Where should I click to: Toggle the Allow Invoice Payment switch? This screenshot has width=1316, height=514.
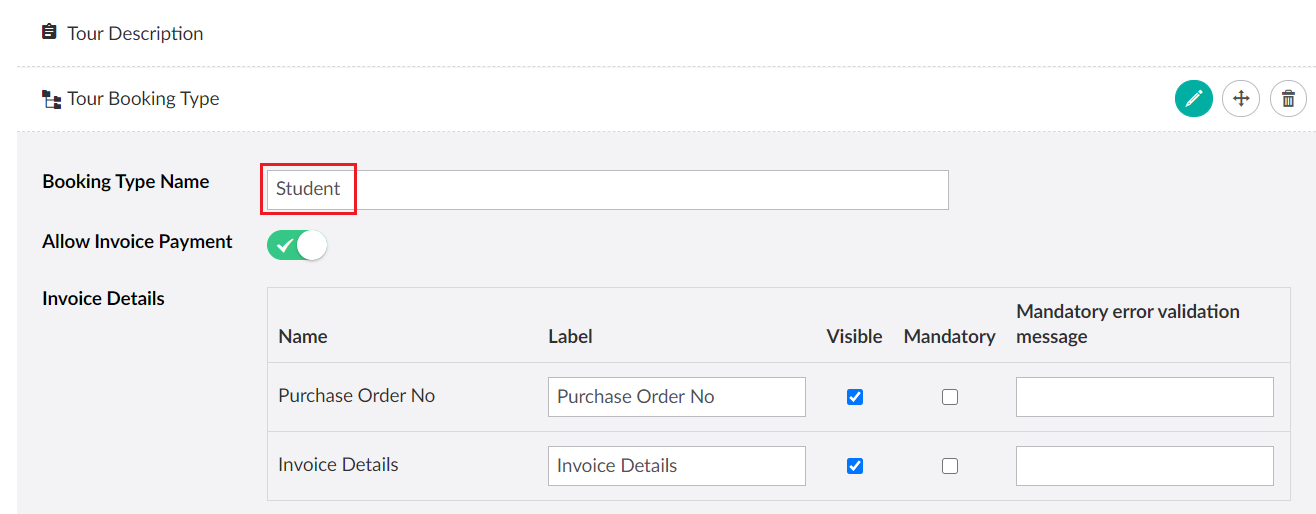tap(297, 245)
